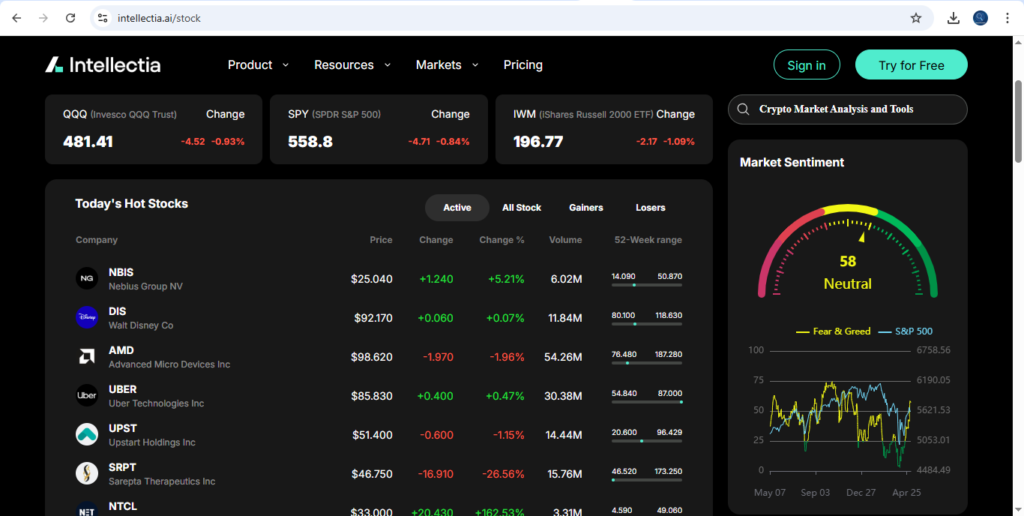This screenshot has height=516, width=1024.
Task: Click Sarepta Therapeutics Inc name
Action: tap(162, 481)
